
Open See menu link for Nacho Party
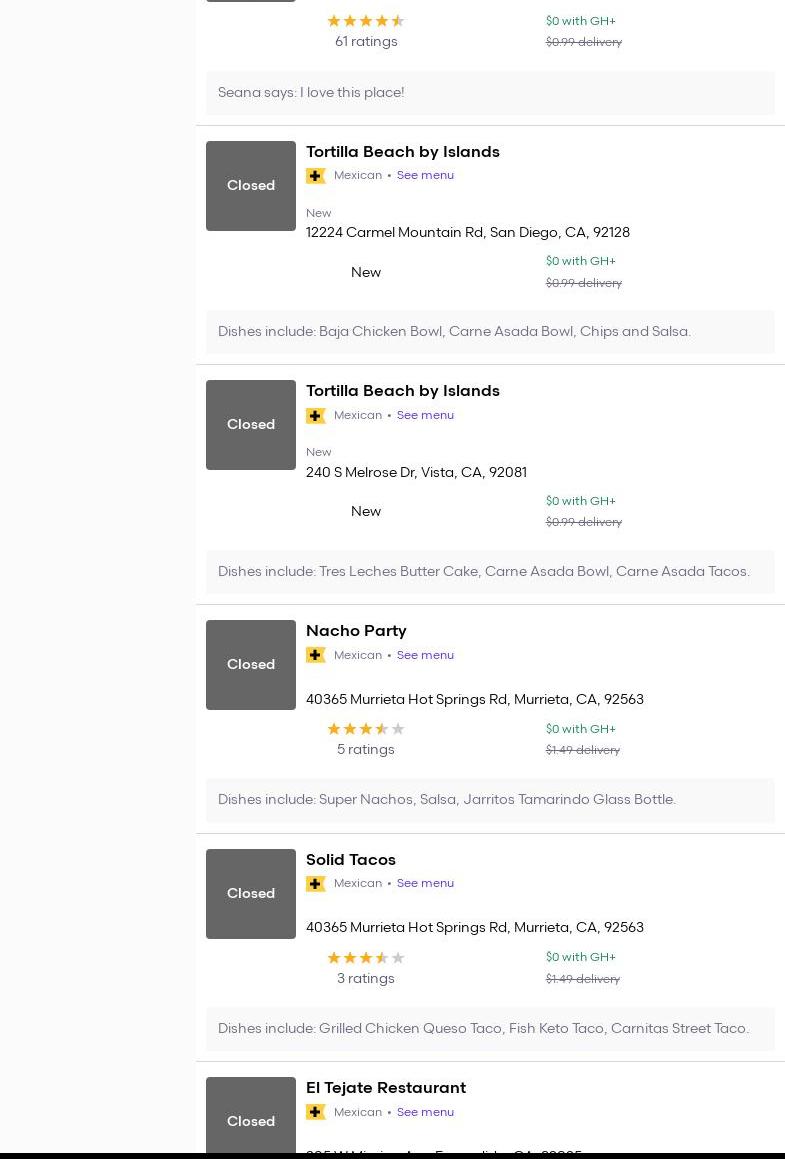point(425,655)
